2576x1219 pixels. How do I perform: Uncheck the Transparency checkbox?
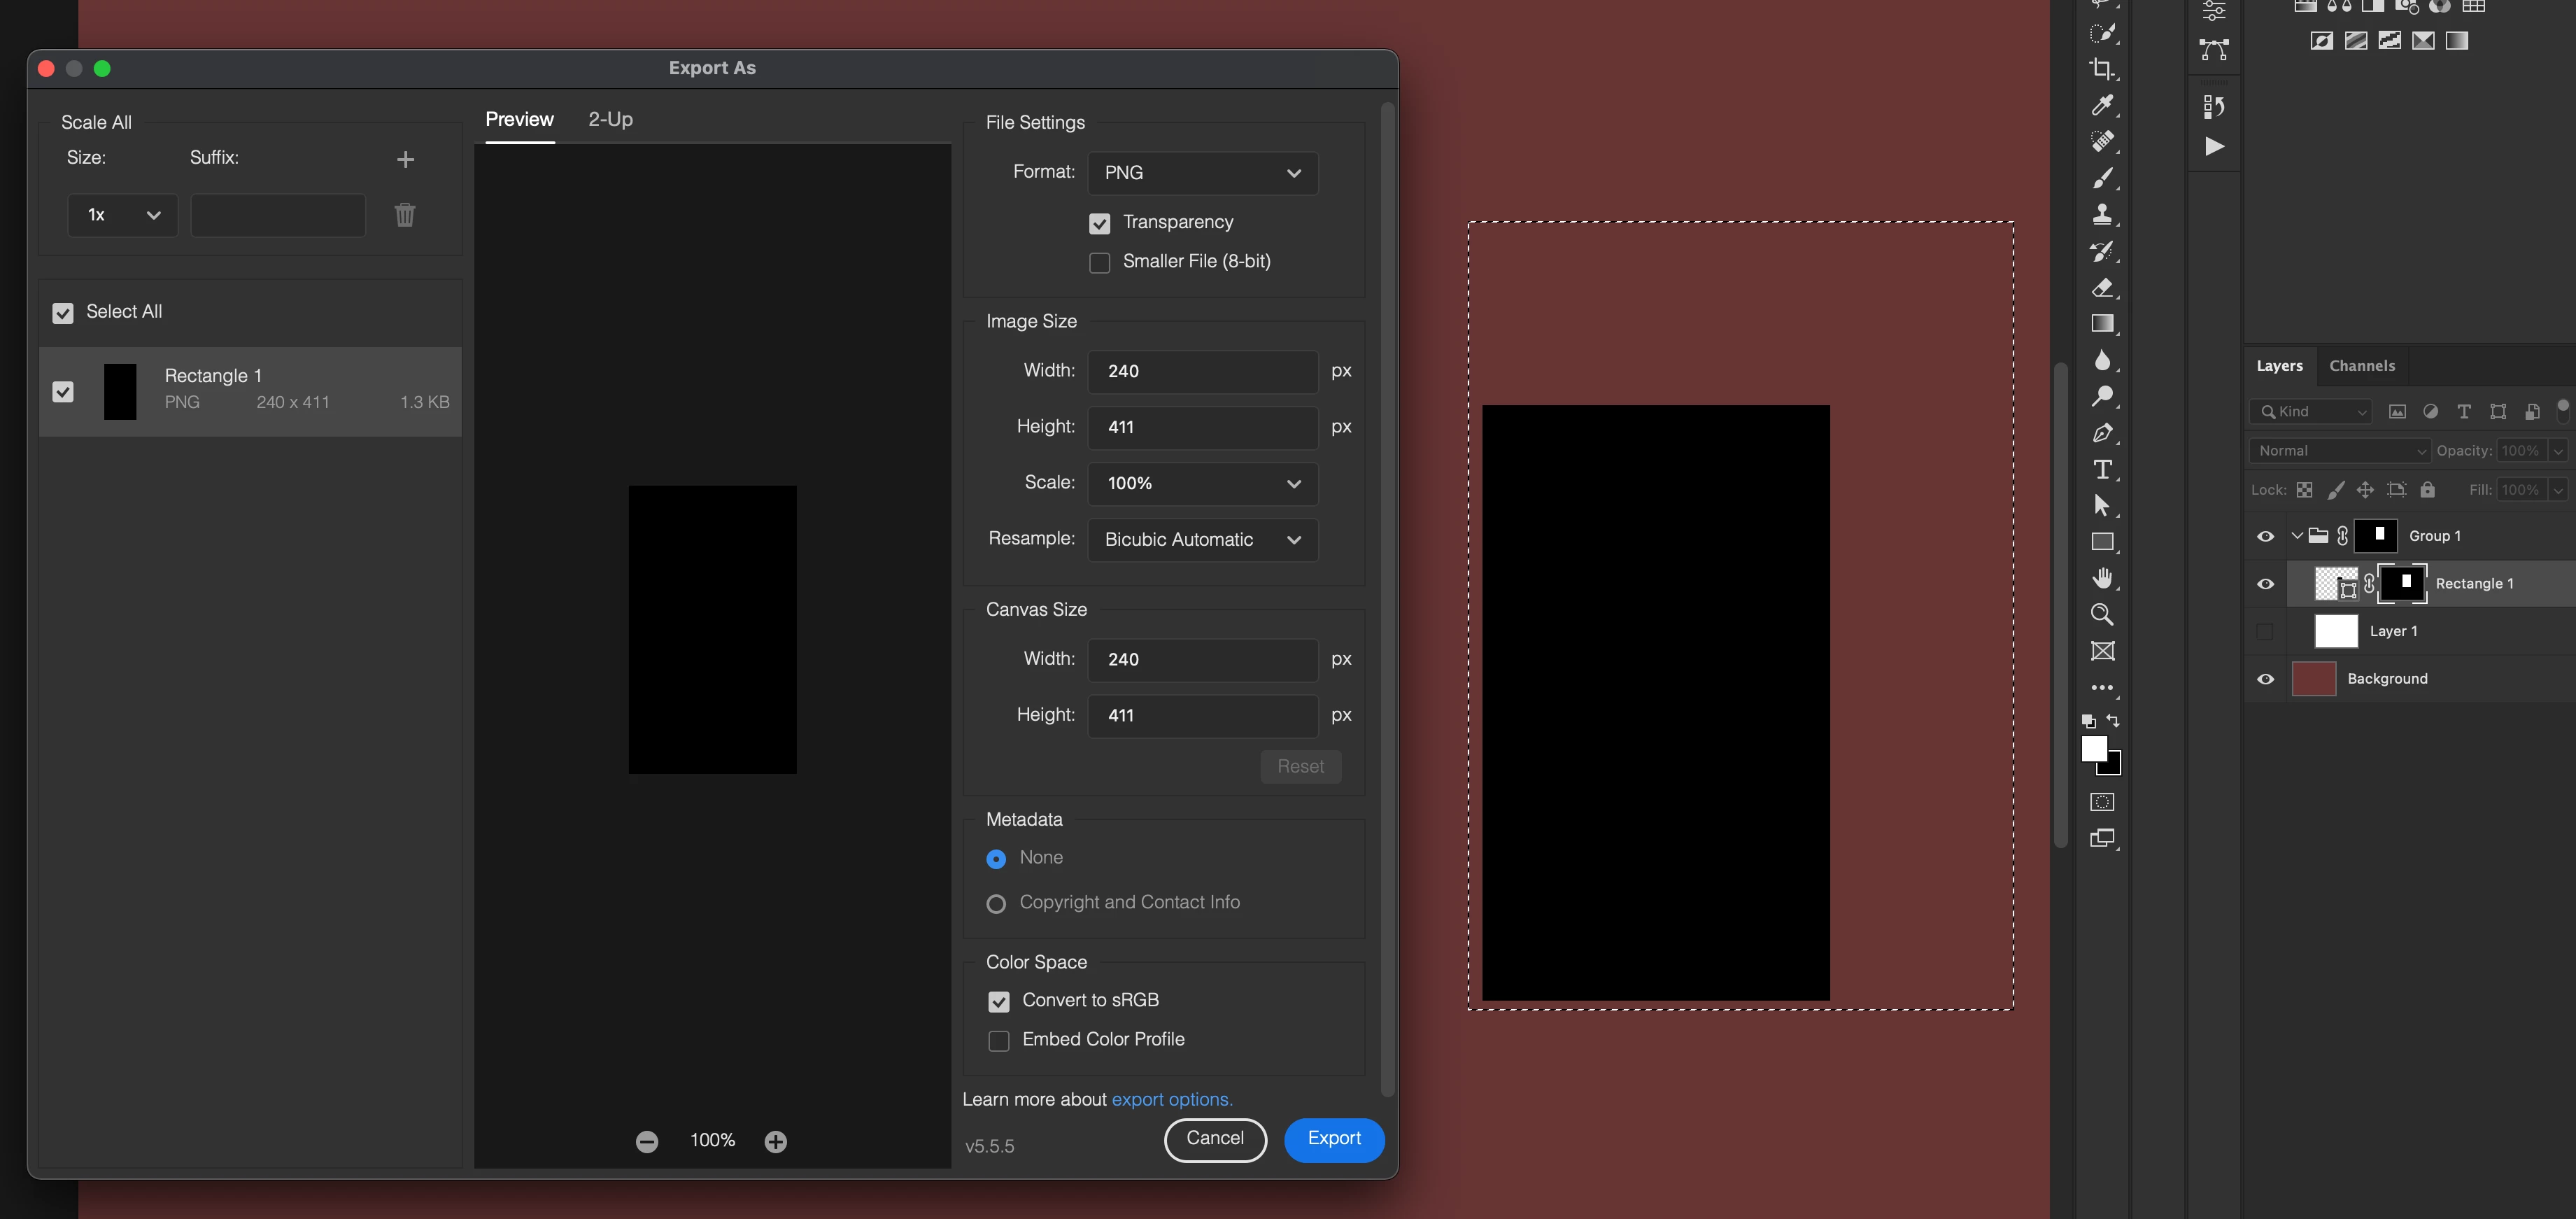1099,223
